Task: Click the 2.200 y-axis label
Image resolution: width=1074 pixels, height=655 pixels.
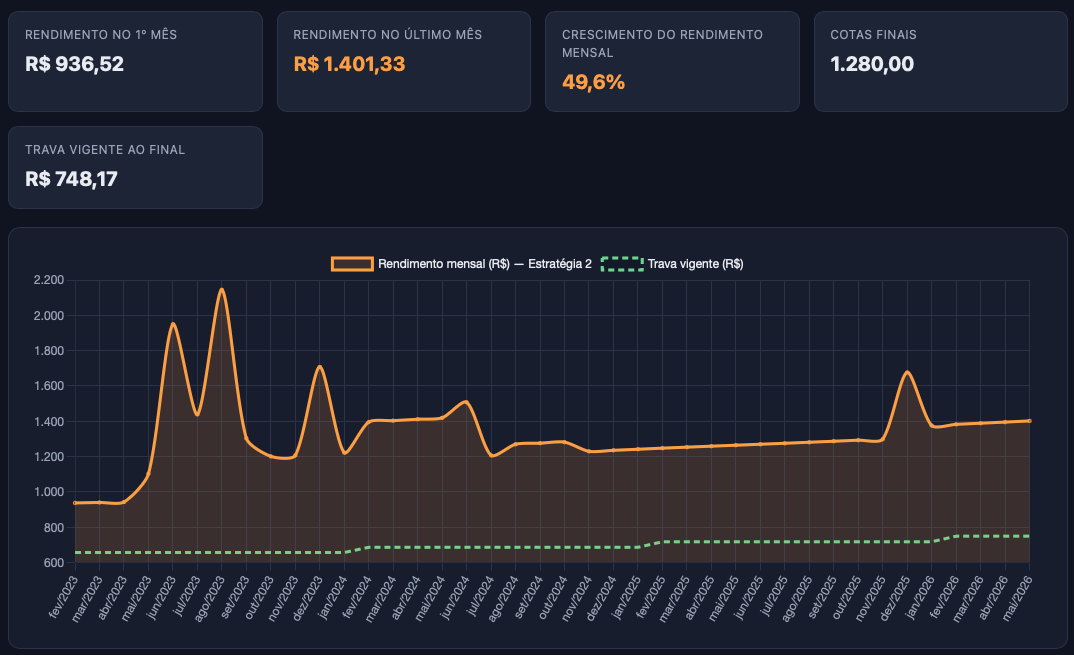Action: (49, 280)
